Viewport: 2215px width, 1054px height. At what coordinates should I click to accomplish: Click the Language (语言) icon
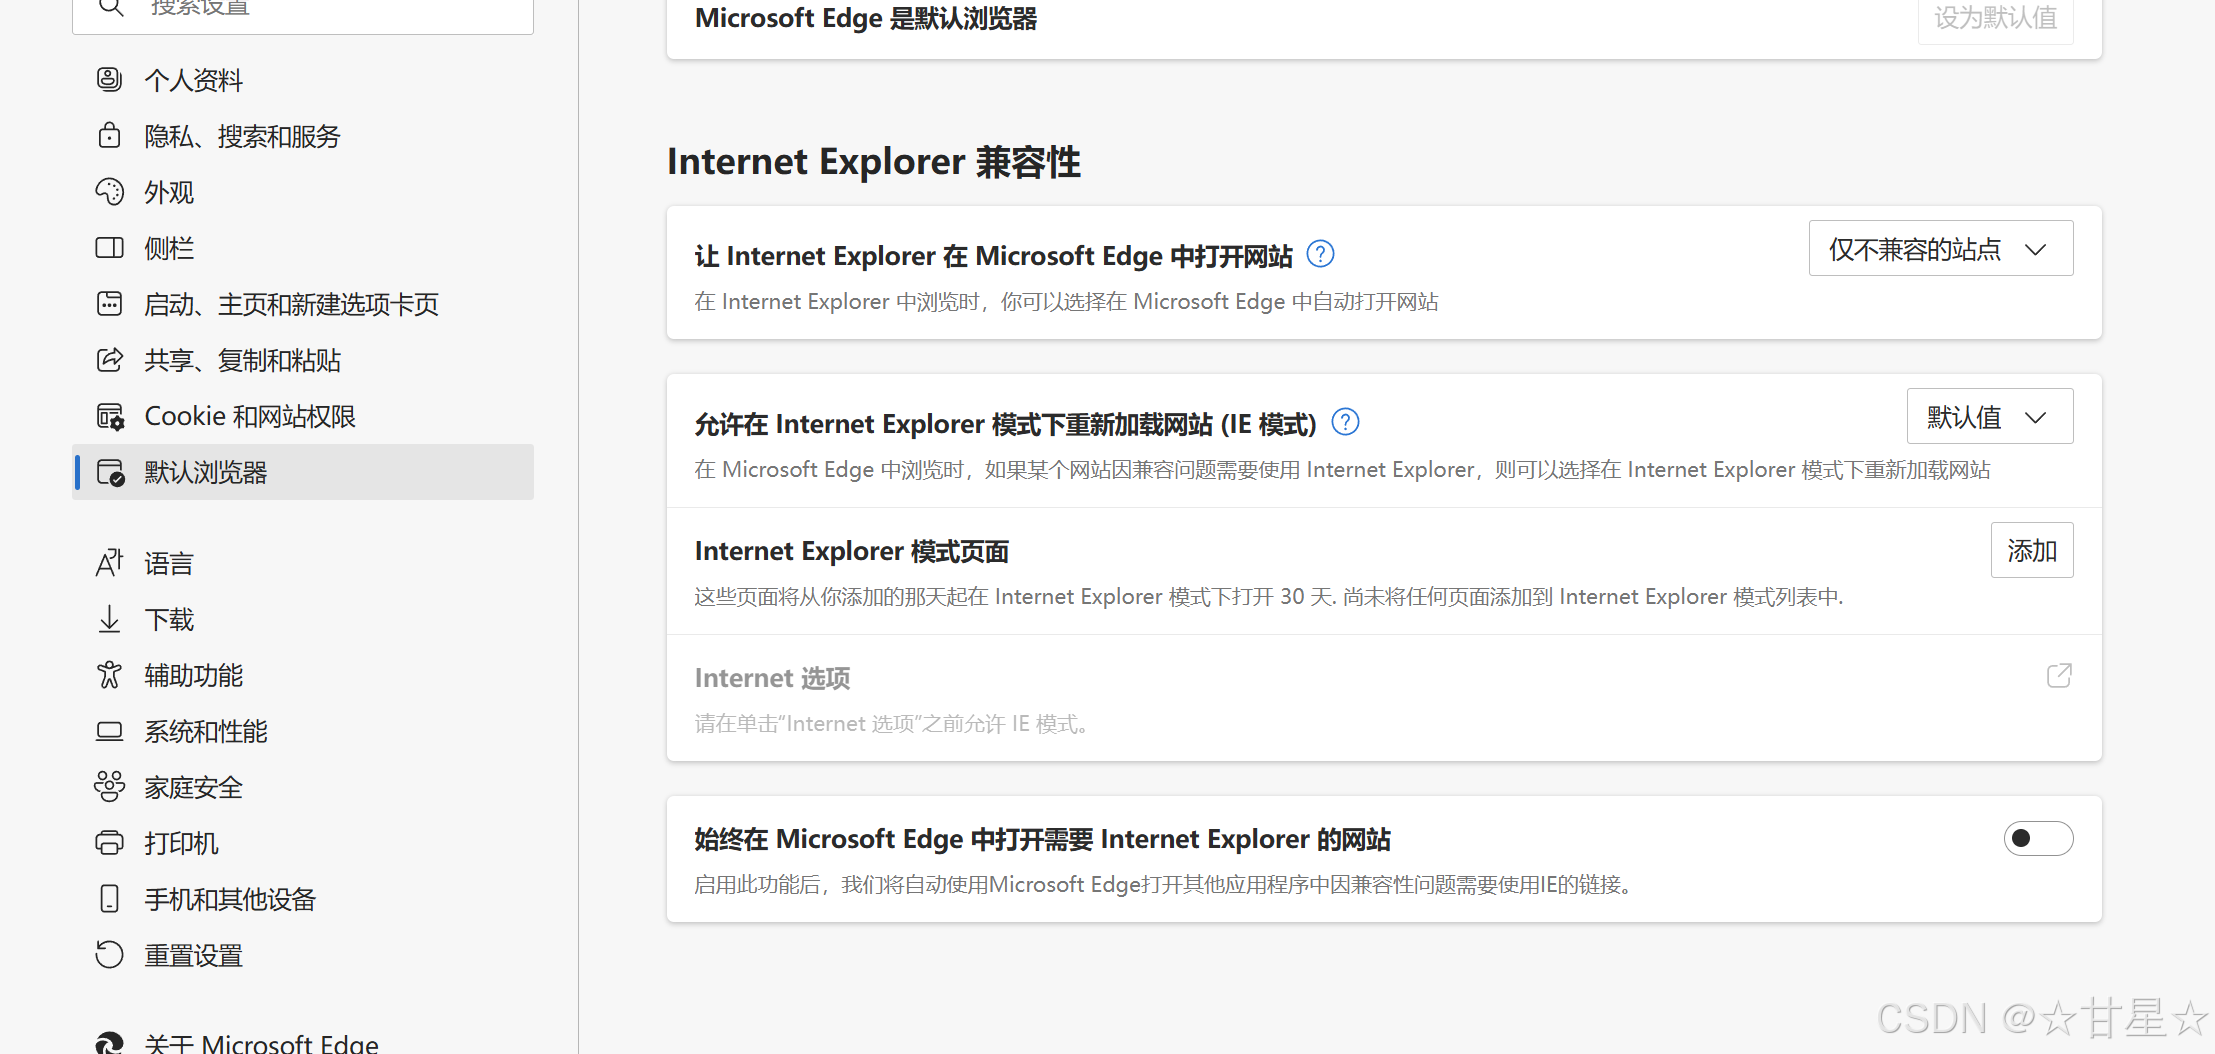[110, 563]
